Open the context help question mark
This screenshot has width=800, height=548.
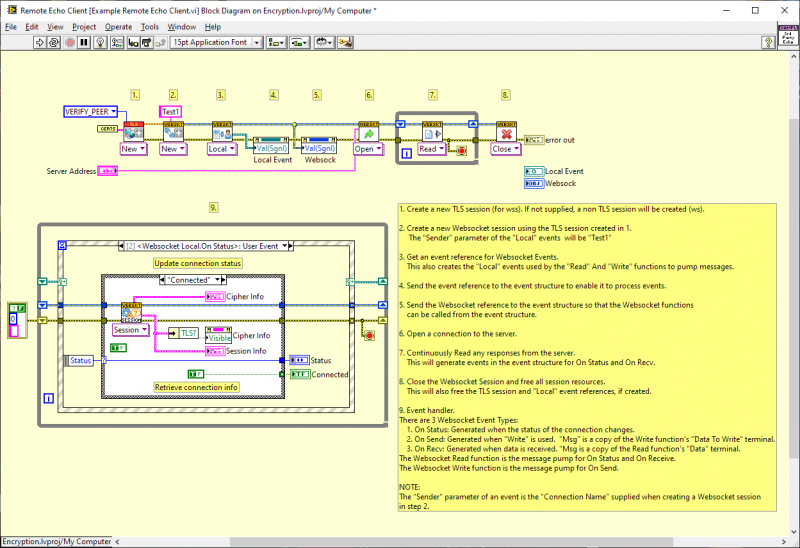(x=768, y=43)
